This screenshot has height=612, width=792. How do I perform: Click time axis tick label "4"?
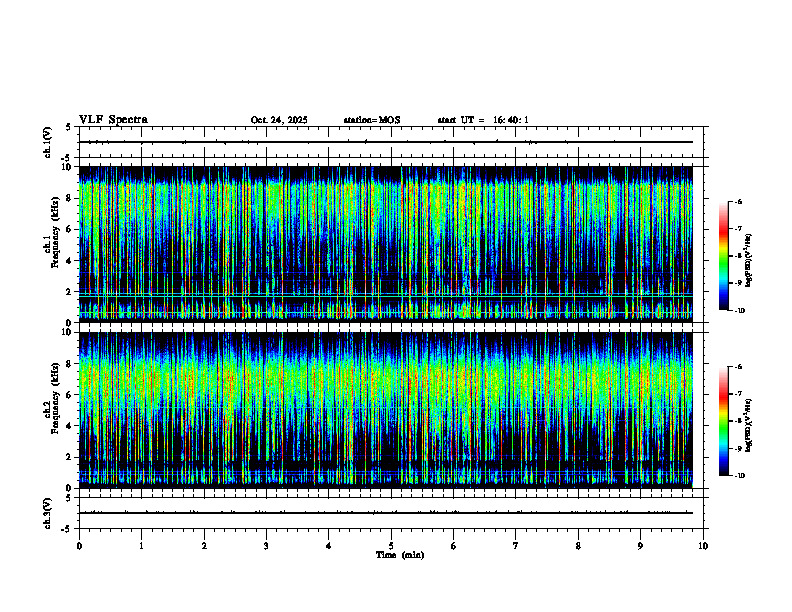[x=329, y=546]
